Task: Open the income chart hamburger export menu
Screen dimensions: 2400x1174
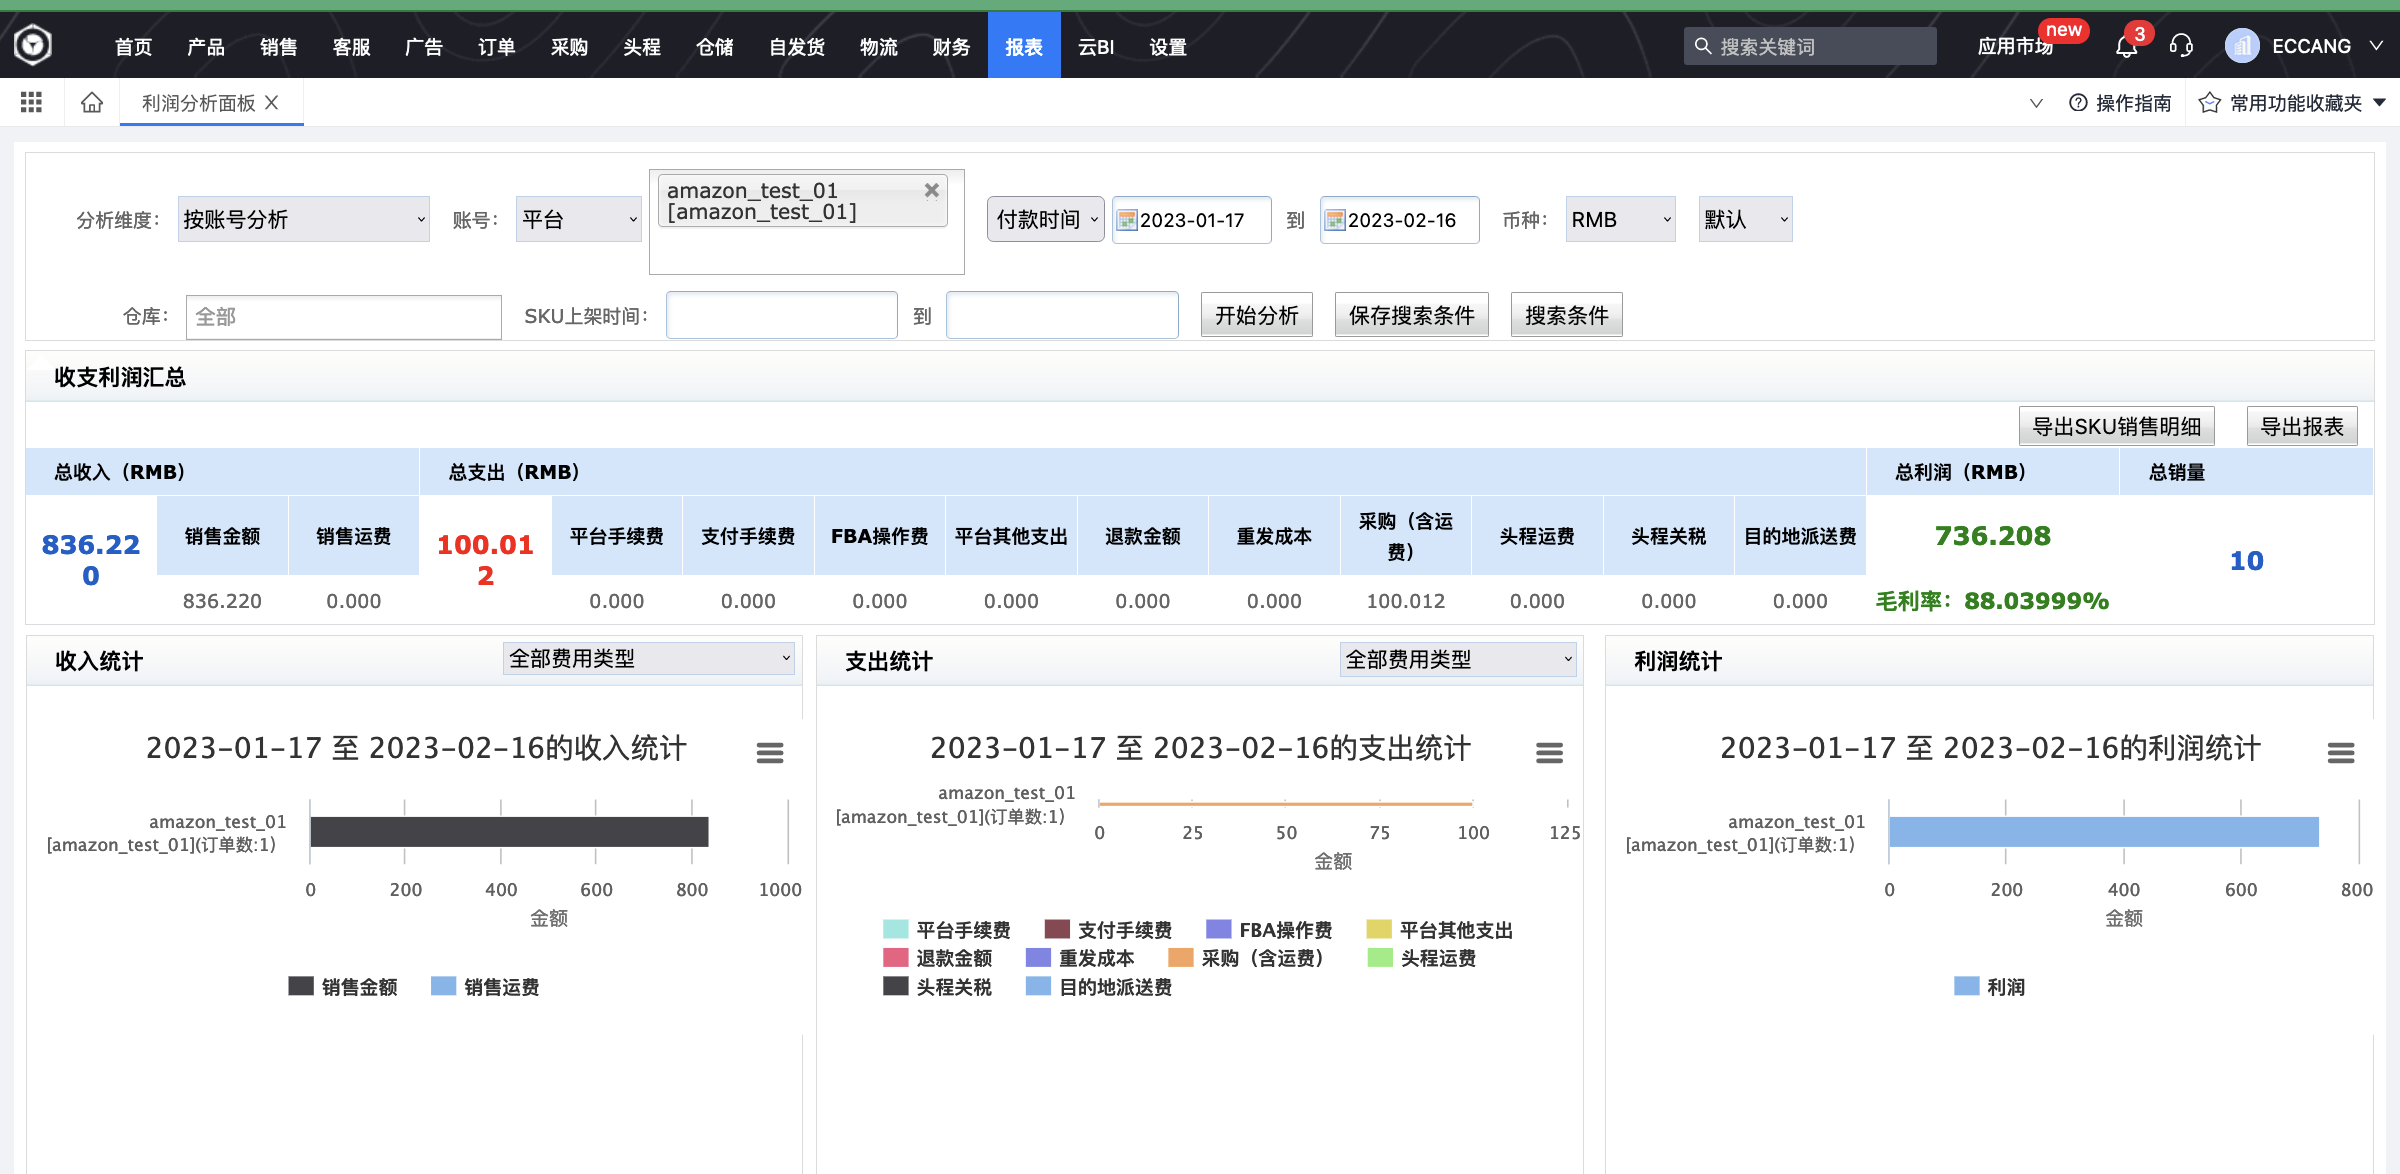Action: point(770,752)
